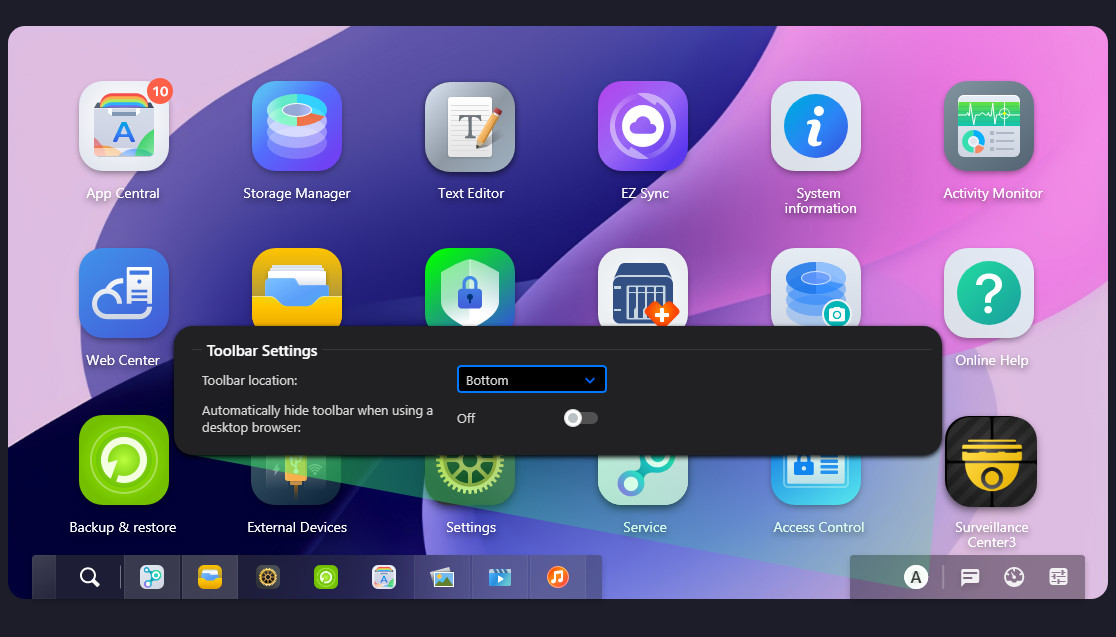Screen dimensions: 1116x637
Task: Open the preferences sliders icon in the toolbar
Action: click(1058, 577)
